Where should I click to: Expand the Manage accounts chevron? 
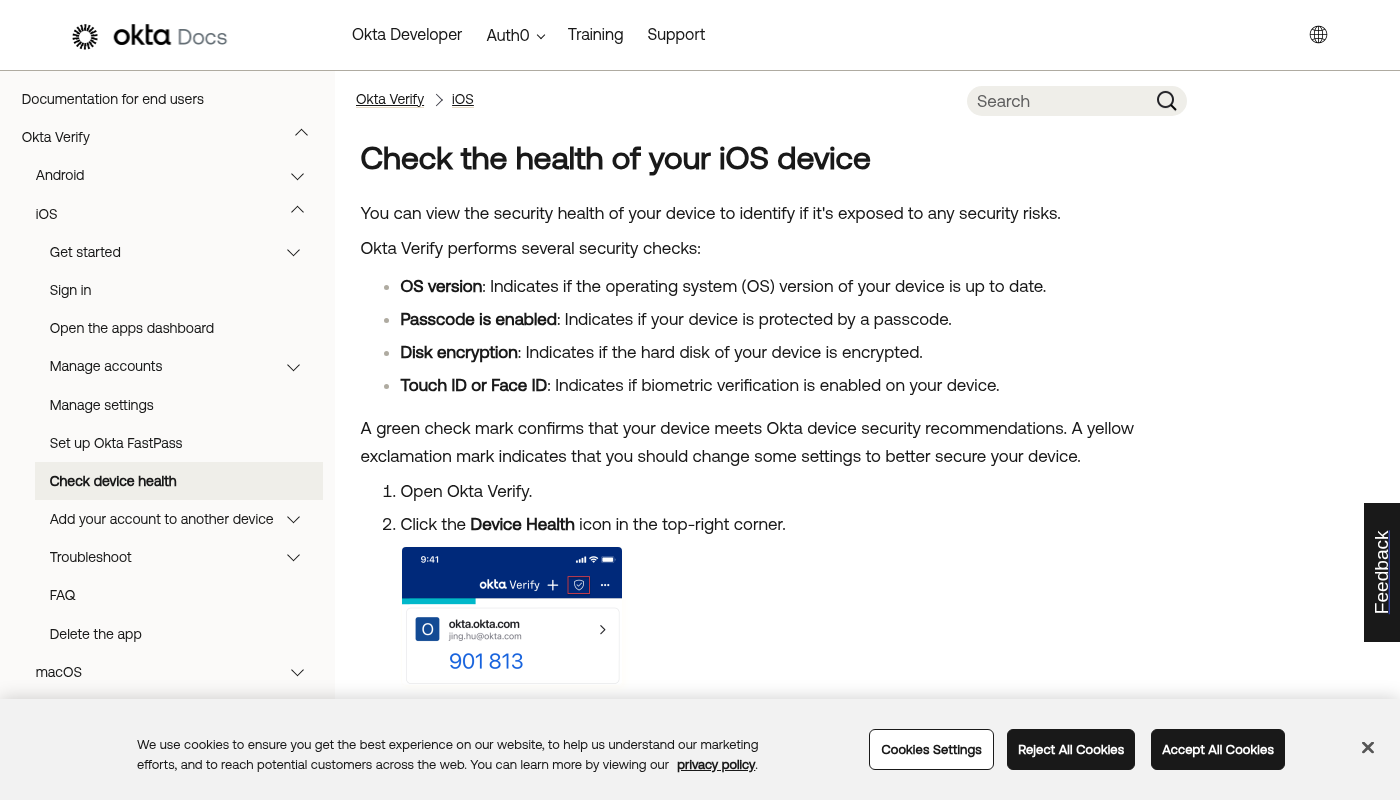tap(294, 367)
